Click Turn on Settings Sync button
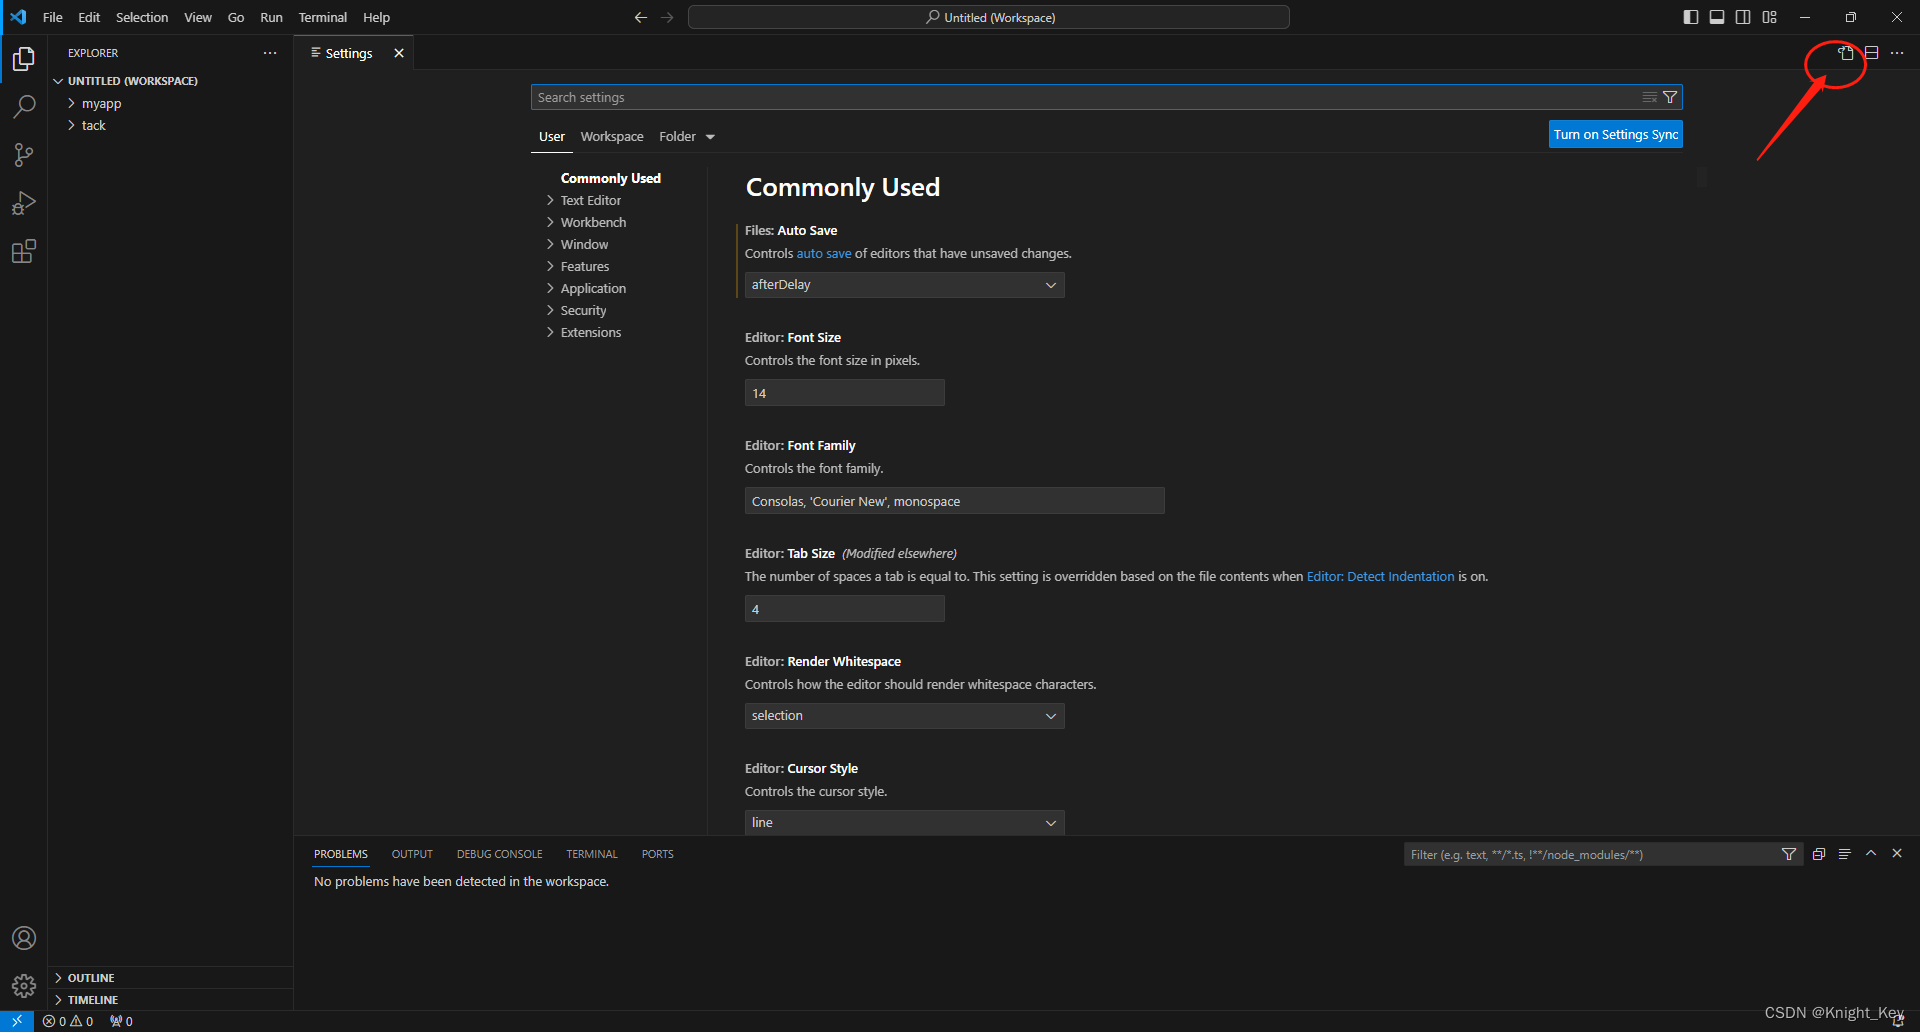 point(1616,135)
